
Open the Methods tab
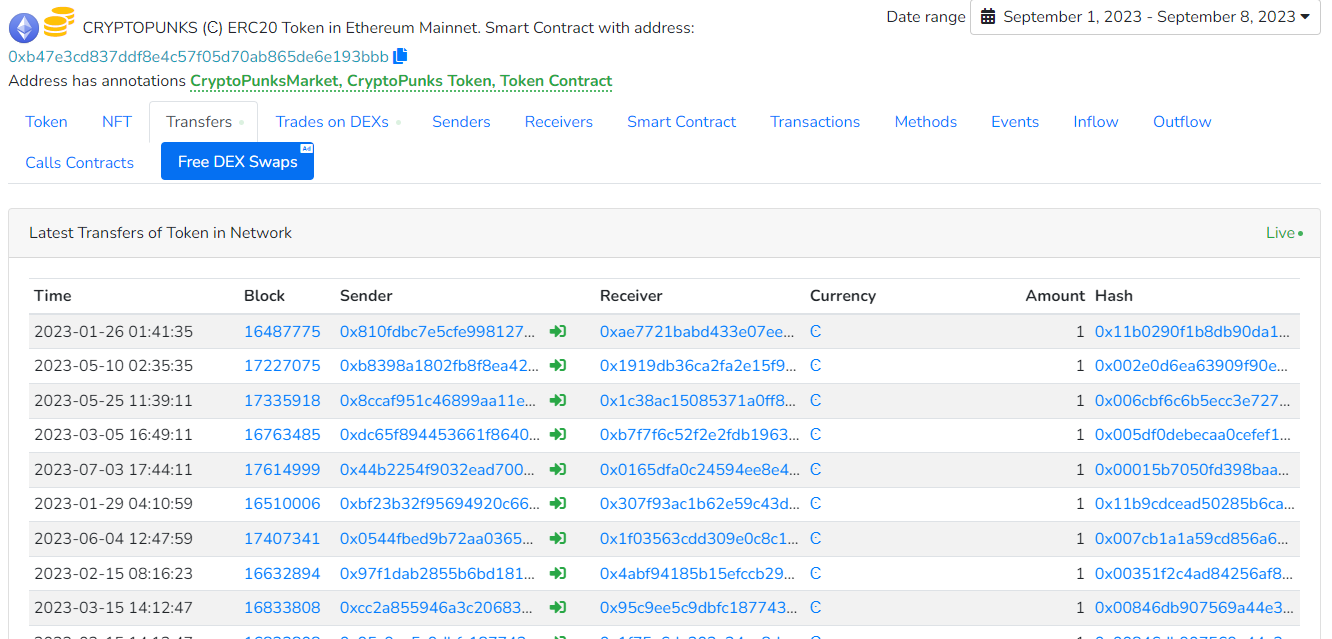click(926, 122)
